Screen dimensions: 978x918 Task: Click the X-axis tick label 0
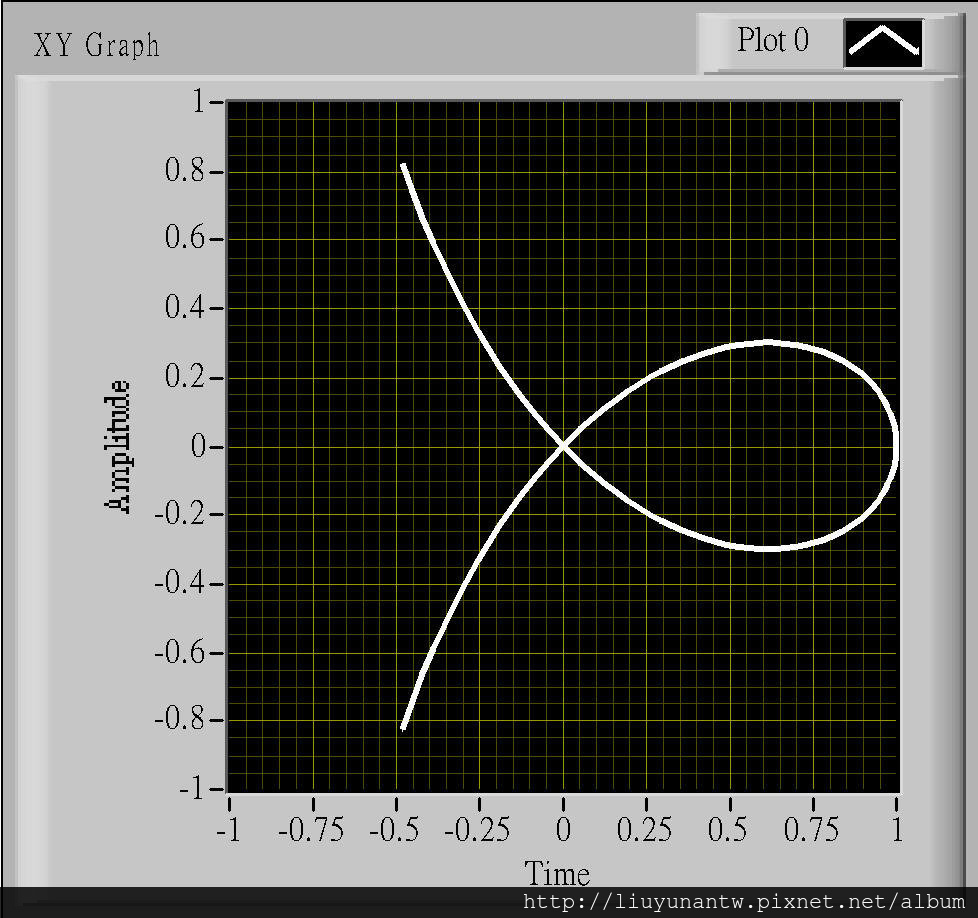[x=563, y=829]
